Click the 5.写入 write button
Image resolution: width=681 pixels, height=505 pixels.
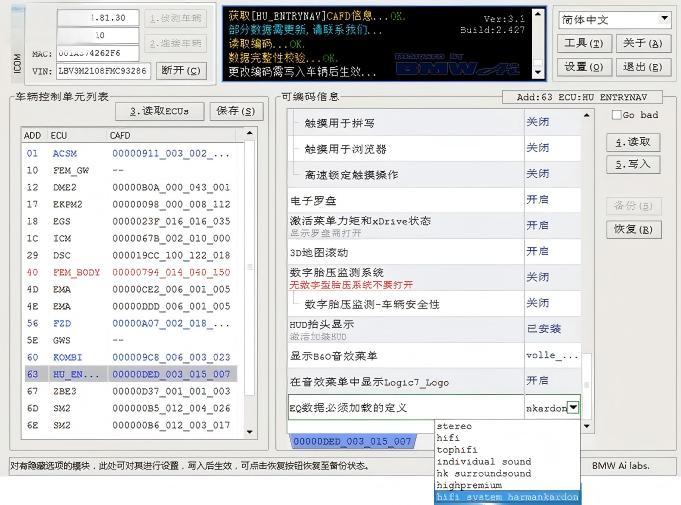pyautogui.click(x=633, y=164)
